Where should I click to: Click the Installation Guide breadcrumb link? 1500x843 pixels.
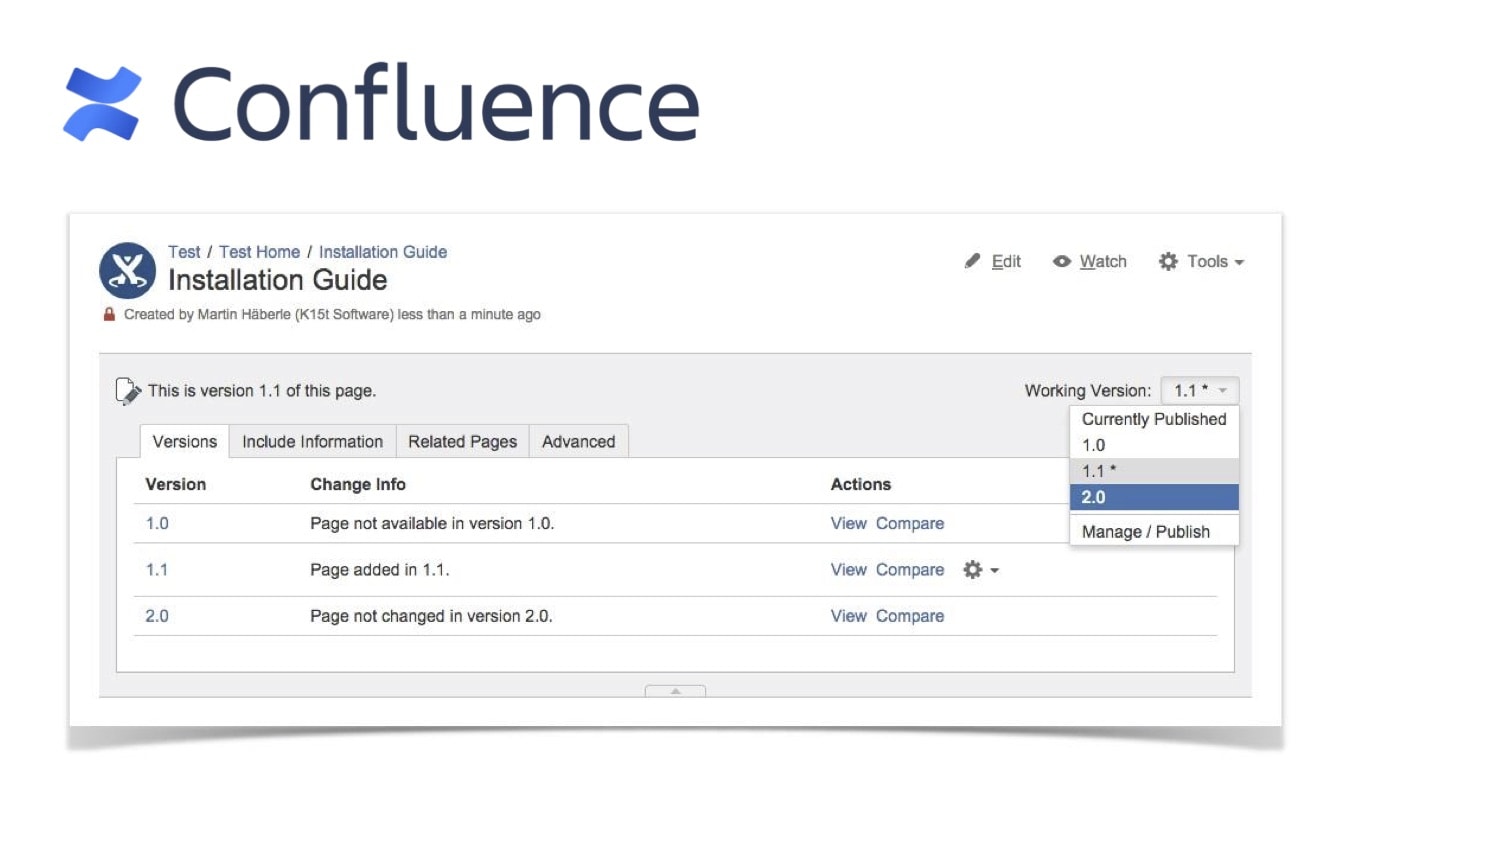(x=383, y=252)
